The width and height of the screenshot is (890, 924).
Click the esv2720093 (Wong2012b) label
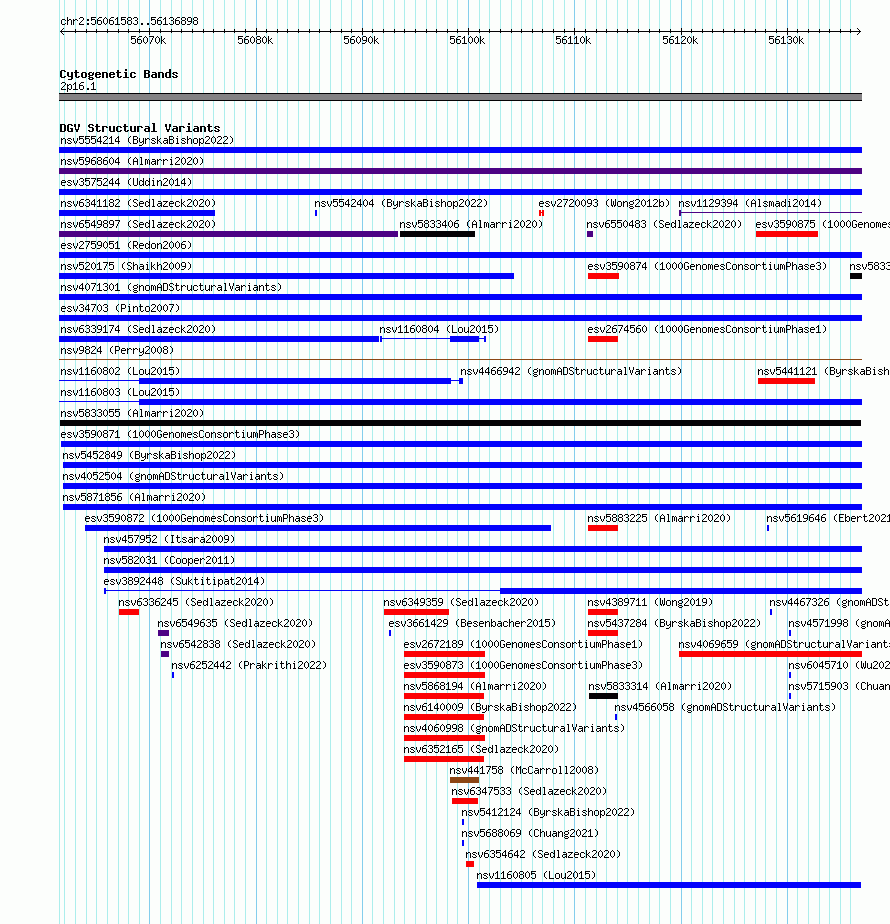(x=604, y=203)
